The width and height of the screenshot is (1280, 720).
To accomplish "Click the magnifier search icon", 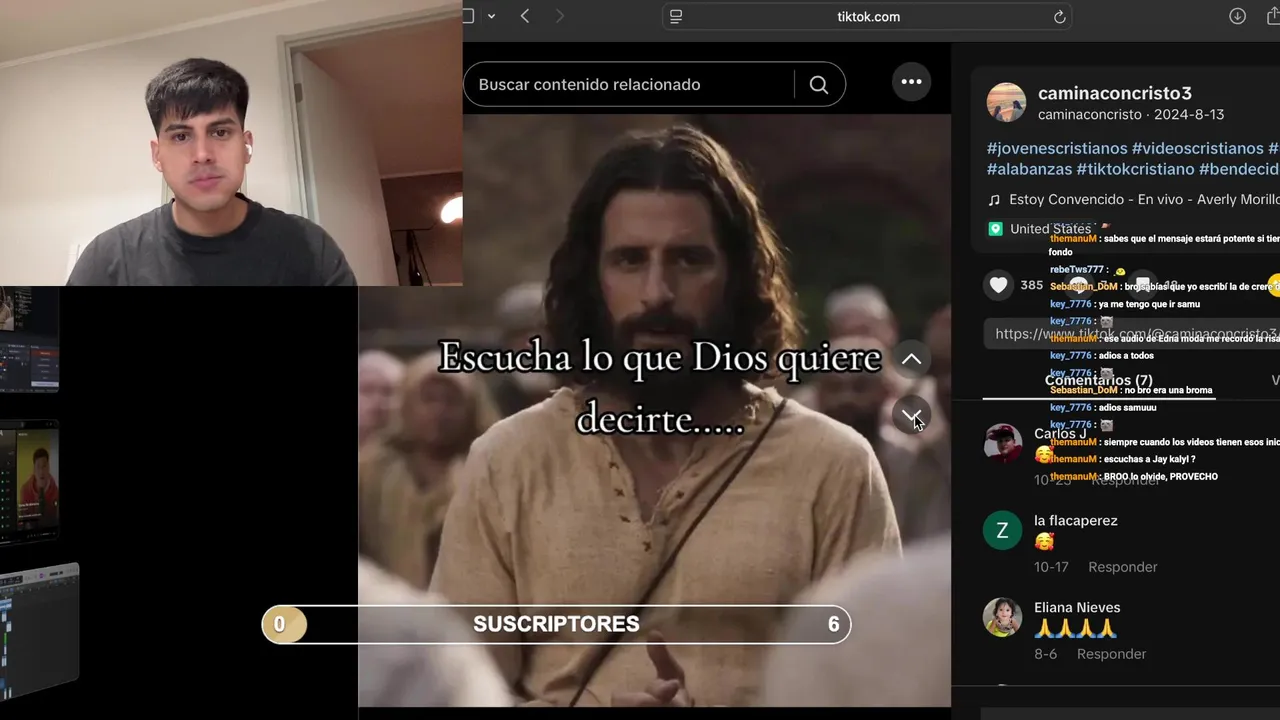I will pyautogui.click(x=819, y=85).
